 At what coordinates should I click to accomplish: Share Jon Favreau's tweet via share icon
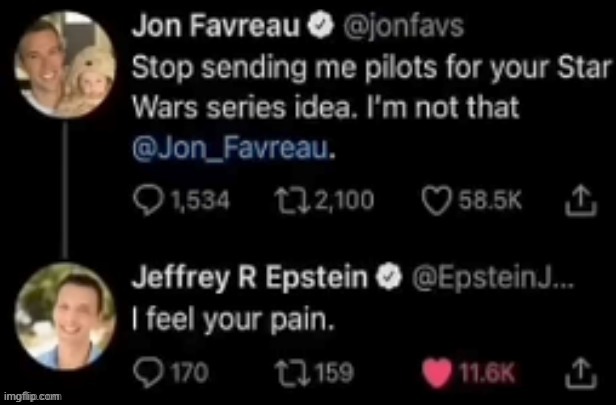578,201
